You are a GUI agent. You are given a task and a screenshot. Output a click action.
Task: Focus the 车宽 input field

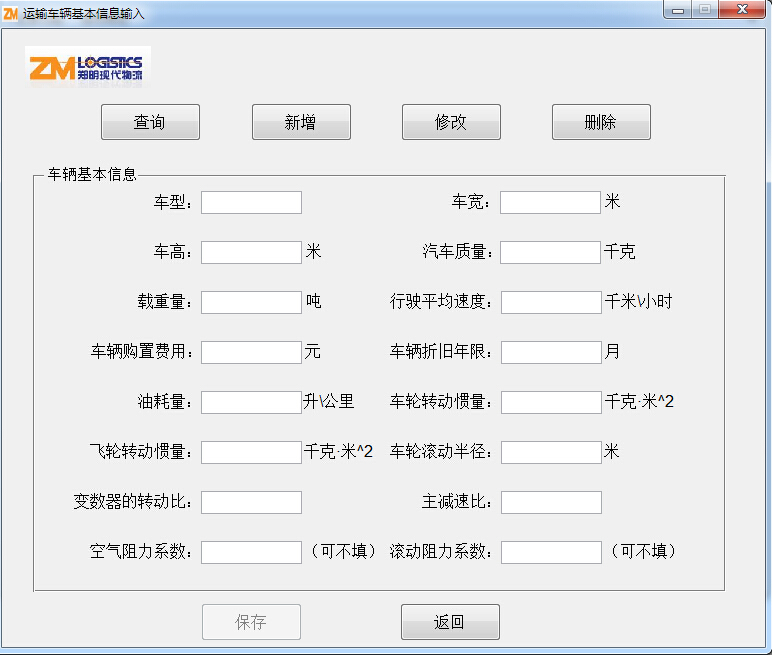pos(550,202)
